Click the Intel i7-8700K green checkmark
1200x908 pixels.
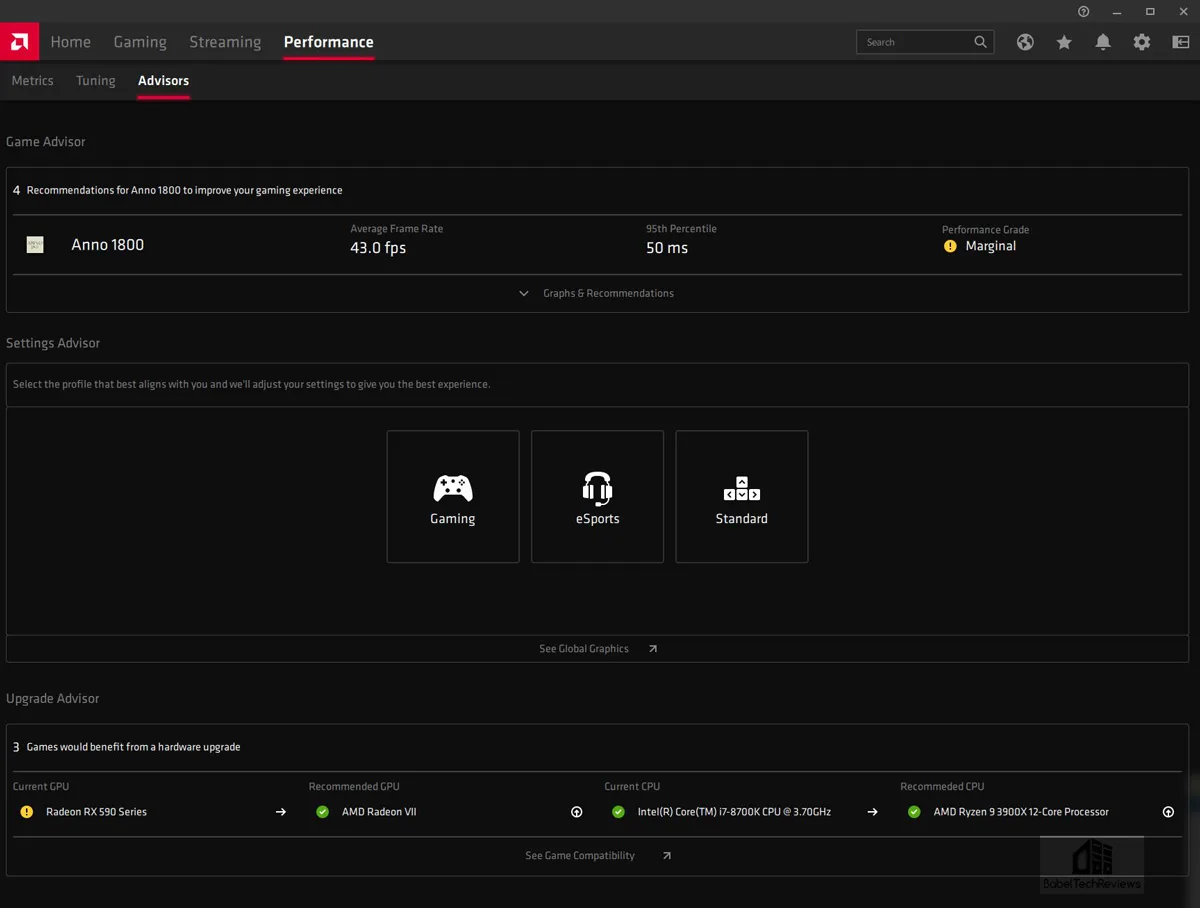tap(618, 812)
